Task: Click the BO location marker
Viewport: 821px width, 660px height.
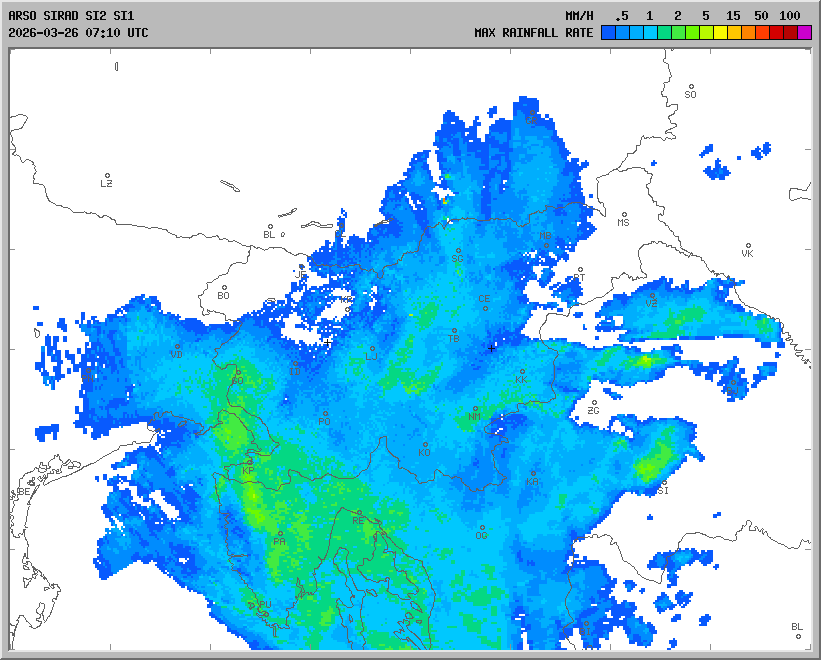Action: coord(224,288)
